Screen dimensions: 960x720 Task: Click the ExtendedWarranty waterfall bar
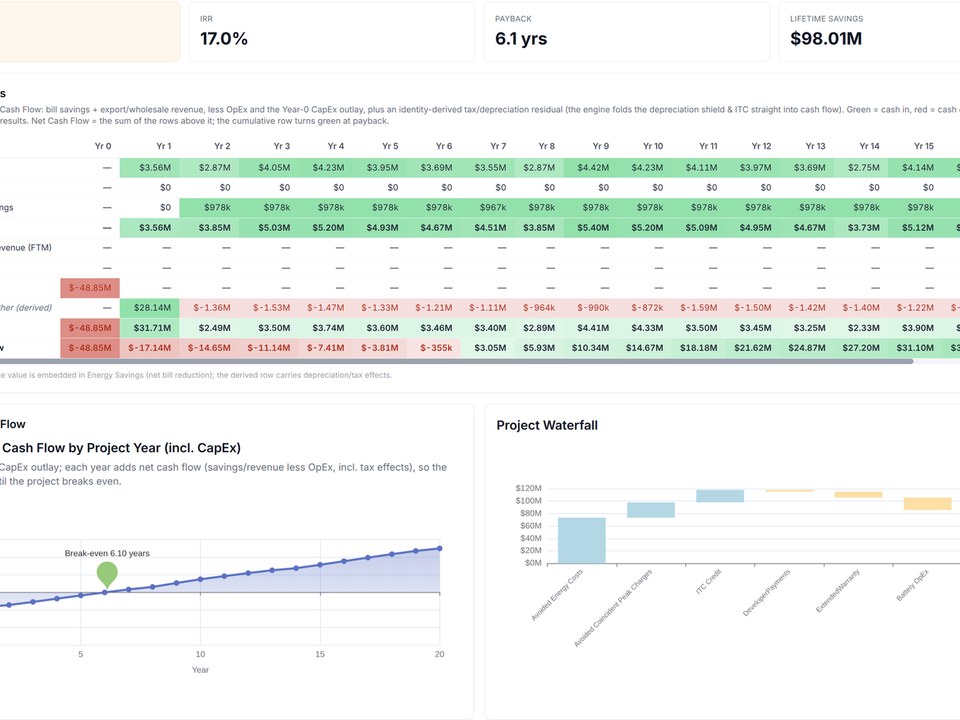858,495
